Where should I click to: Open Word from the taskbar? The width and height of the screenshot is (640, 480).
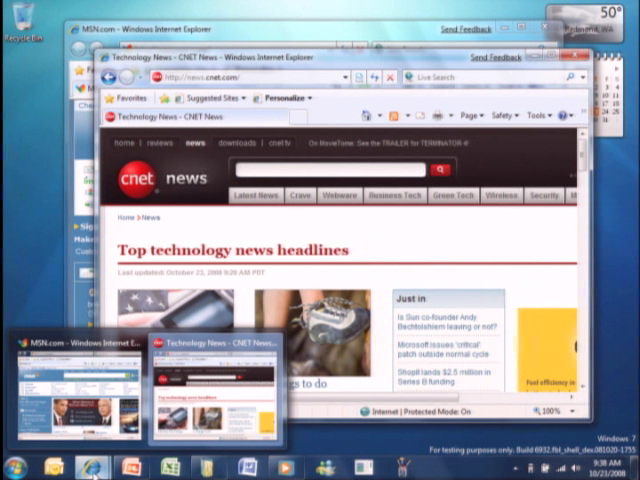click(247, 467)
